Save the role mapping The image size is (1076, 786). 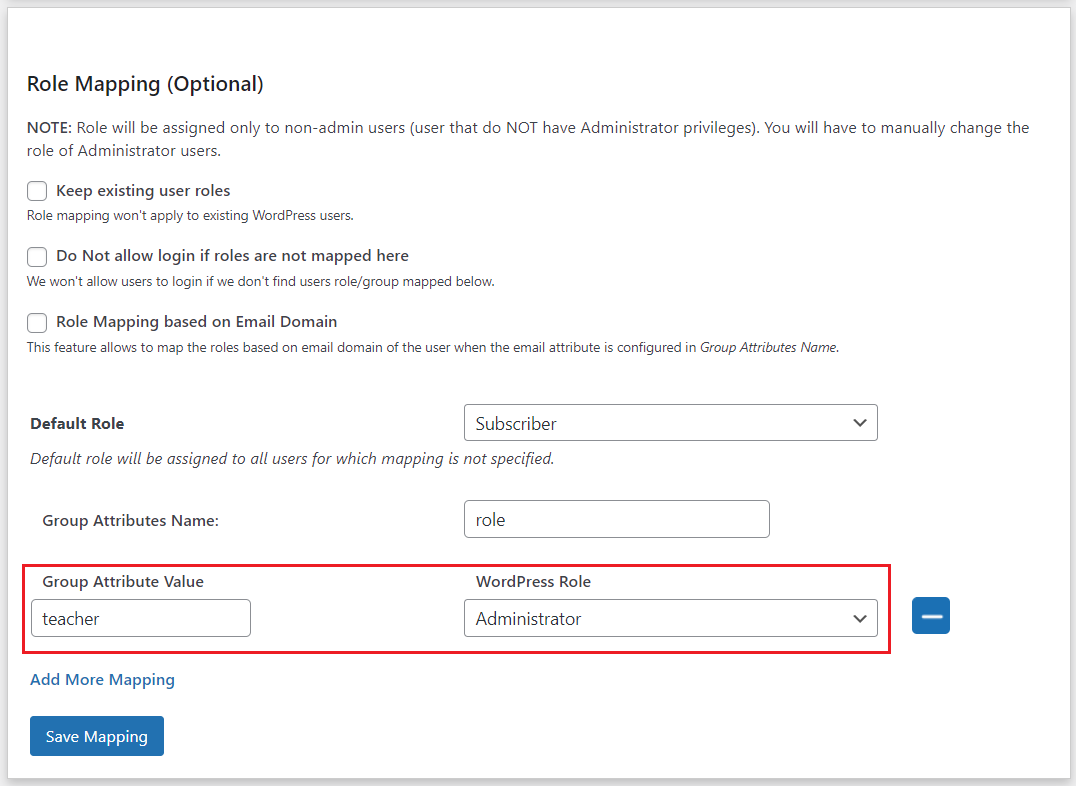97,736
